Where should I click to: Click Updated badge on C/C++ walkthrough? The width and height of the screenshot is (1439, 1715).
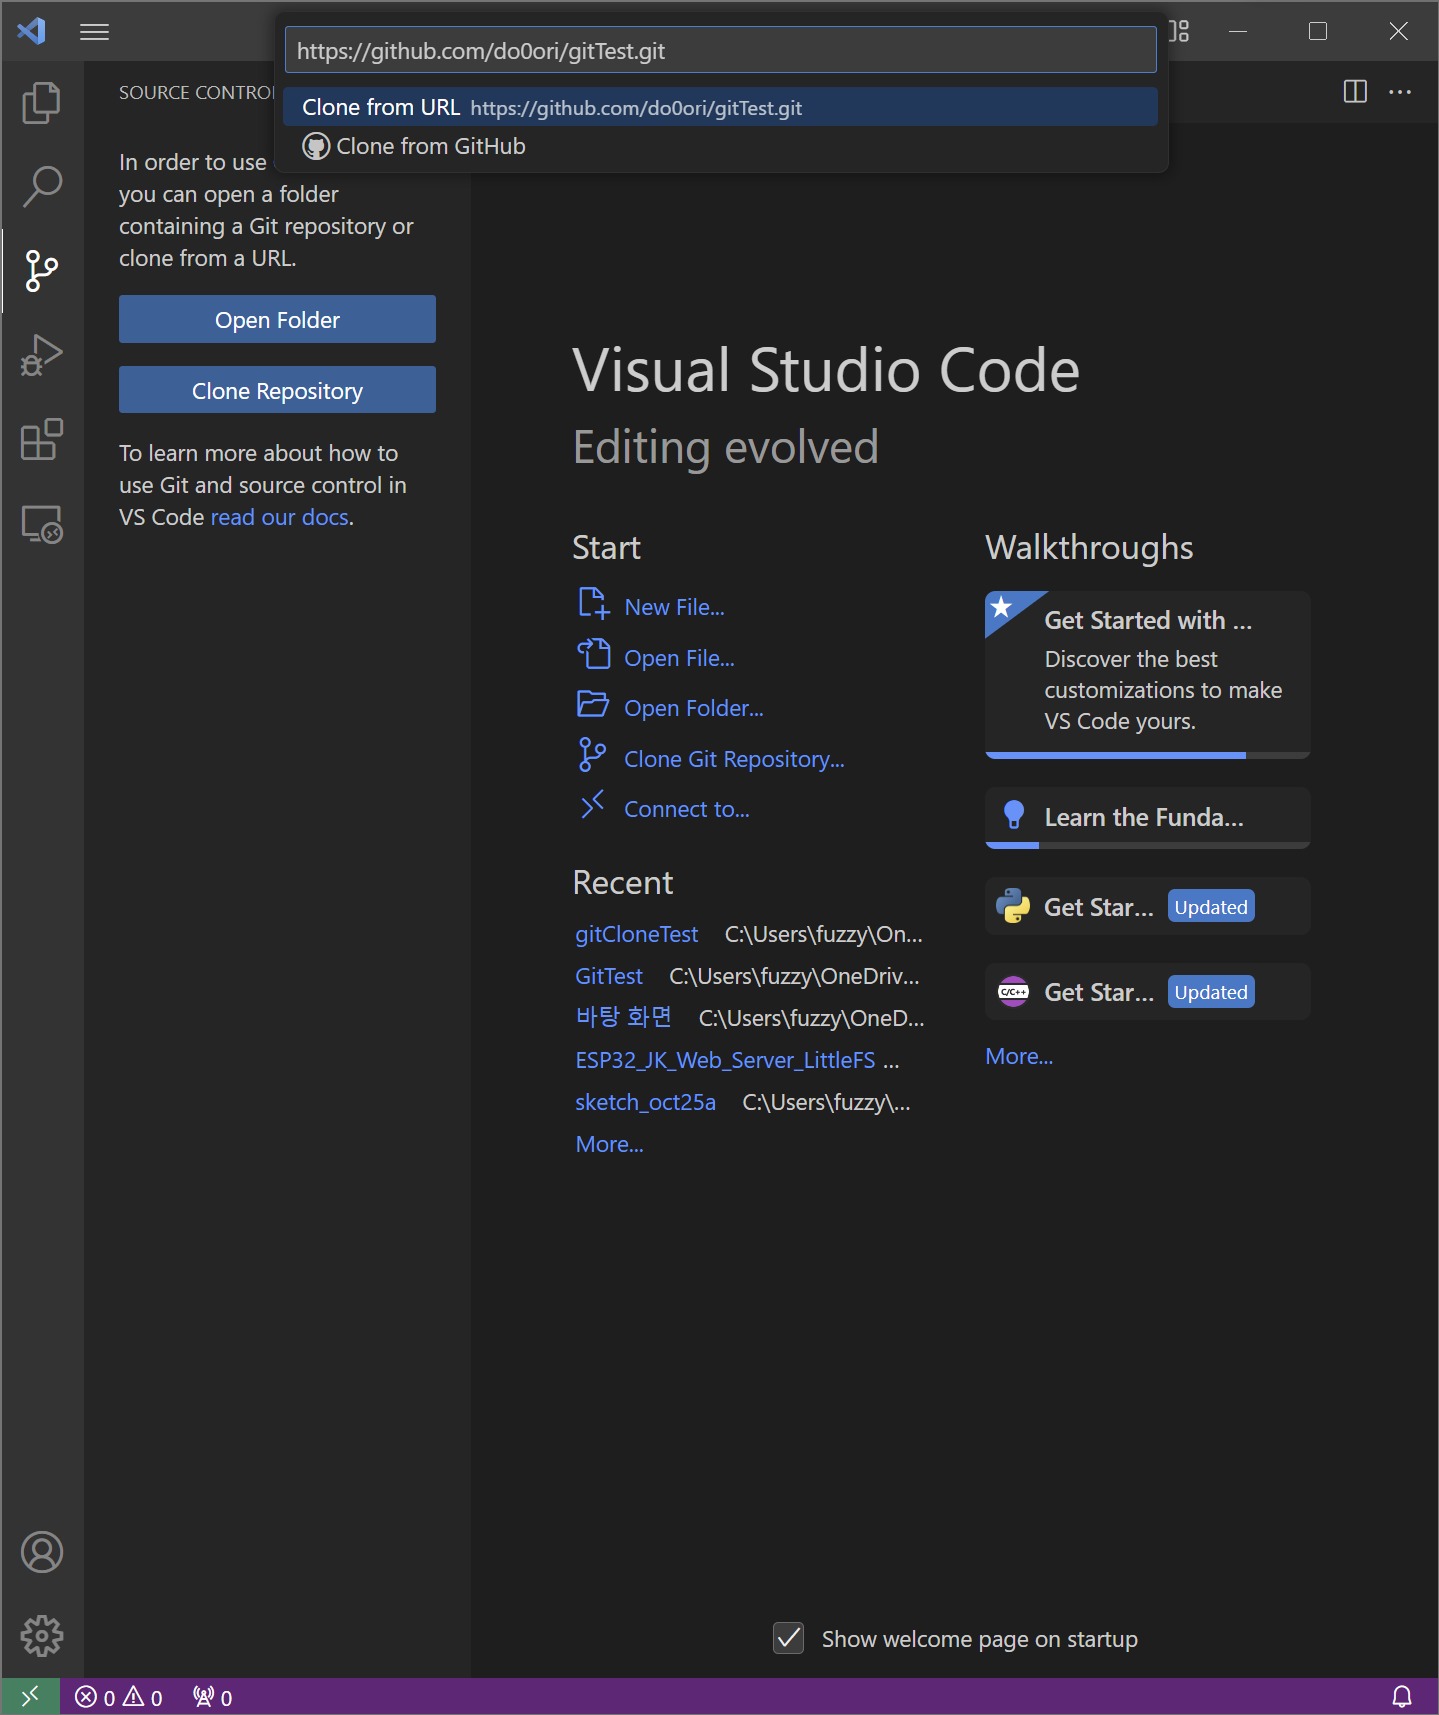[1211, 992]
